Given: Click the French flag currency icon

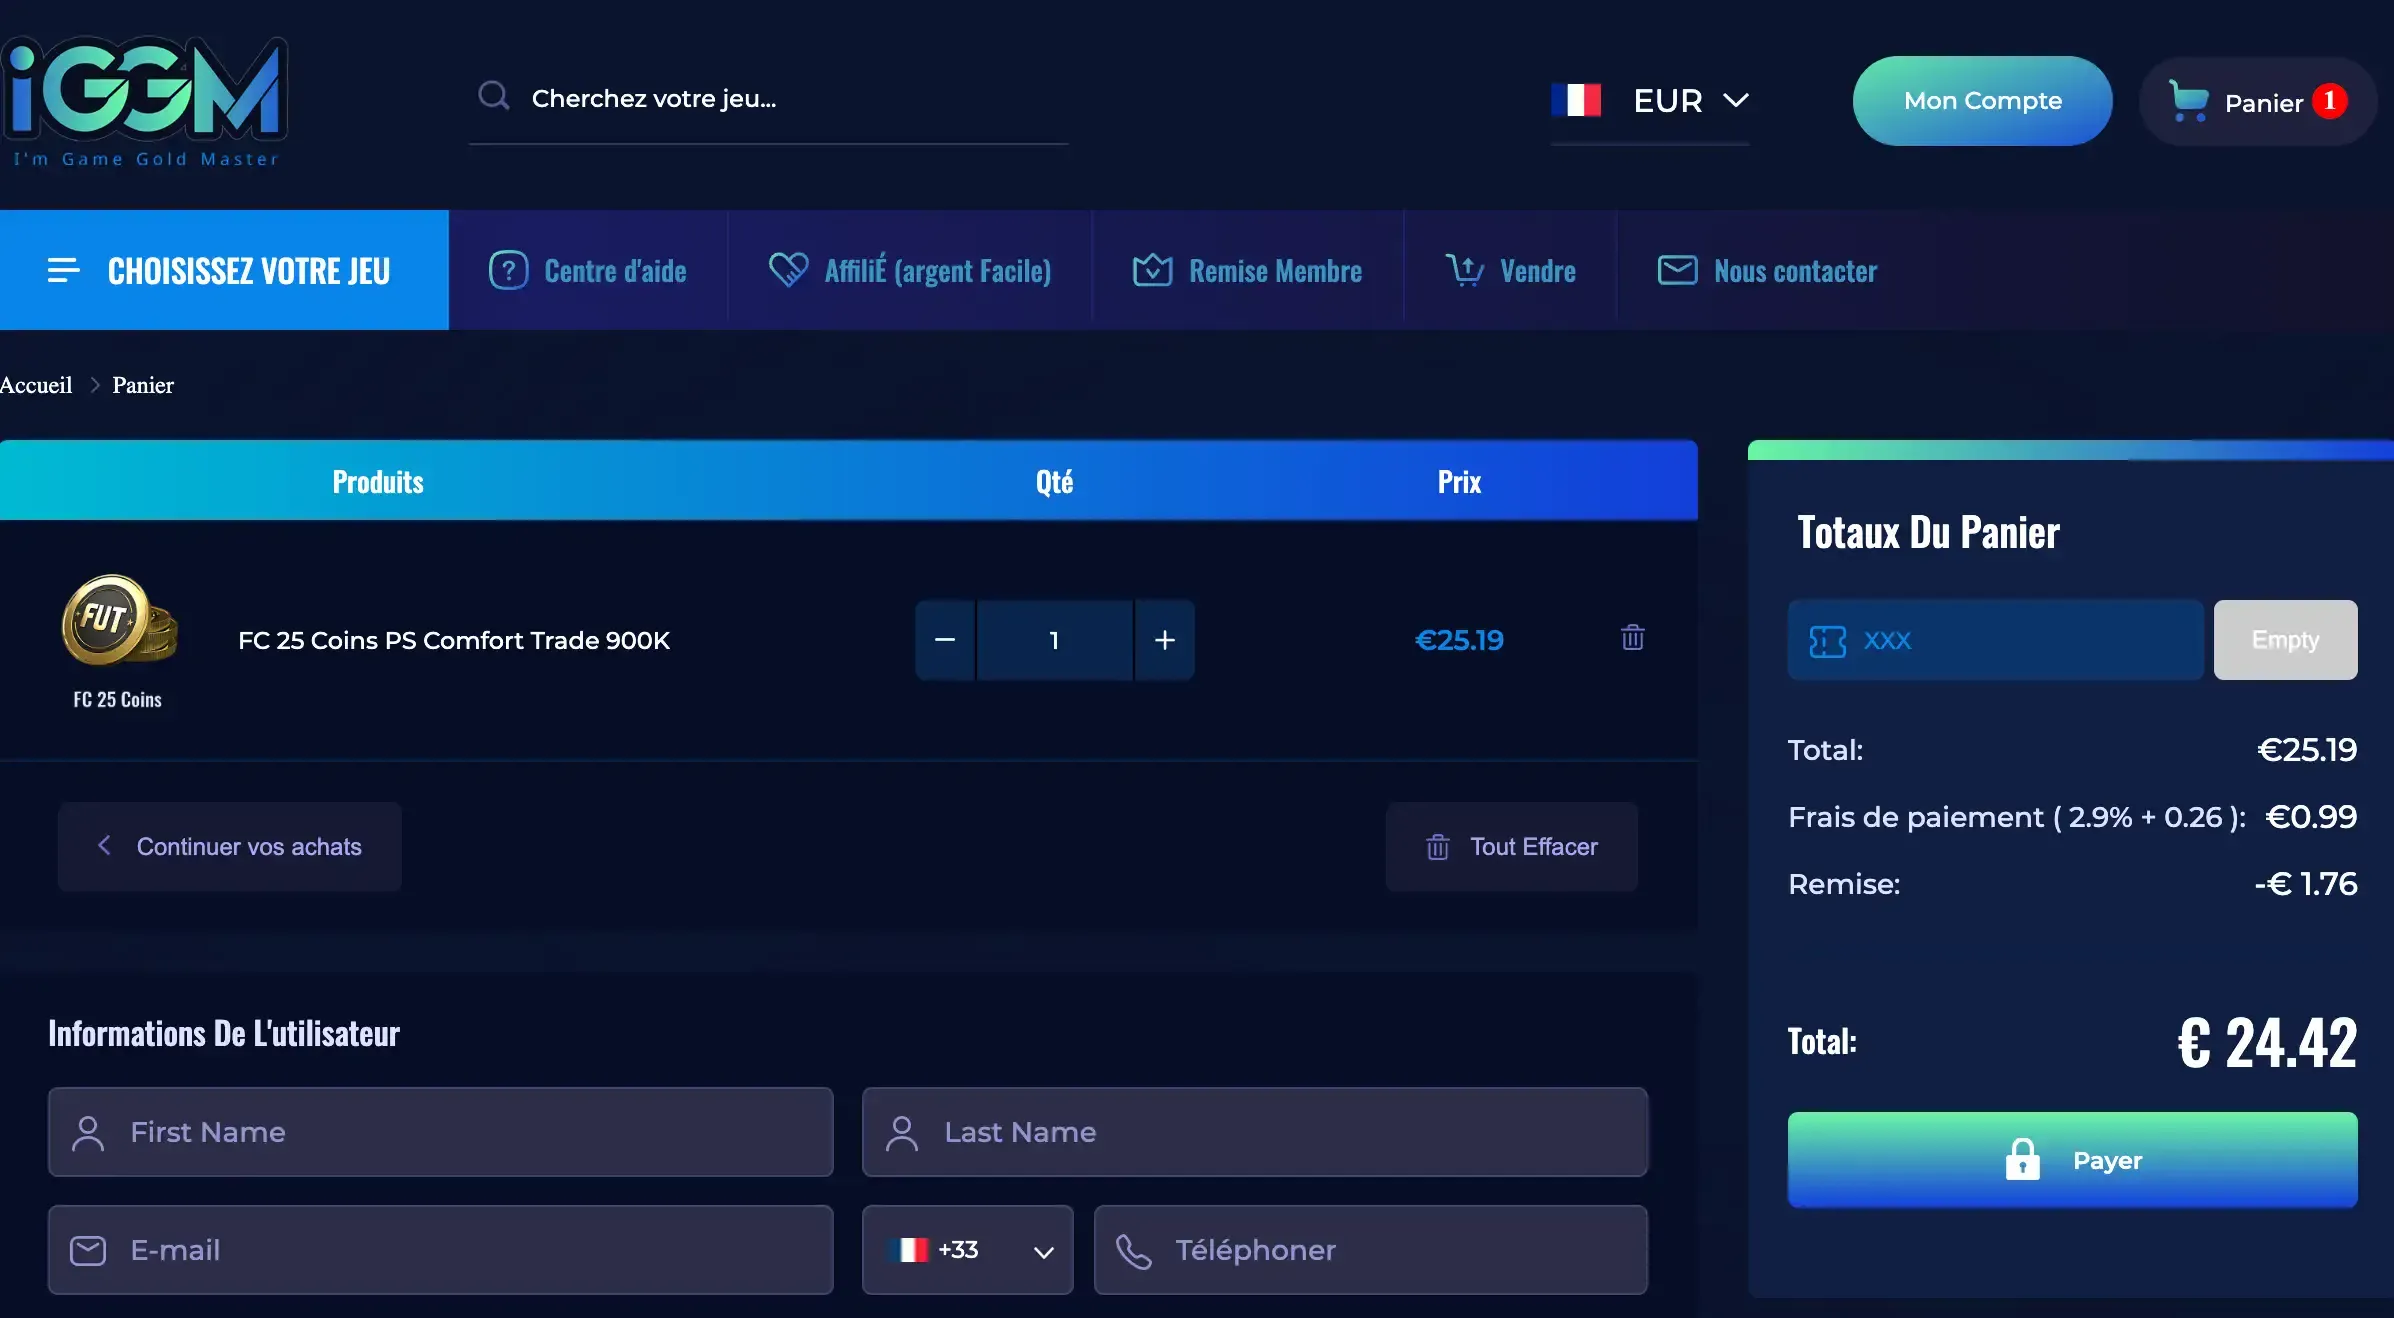Looking at the screenshot, I should 1576,100.
